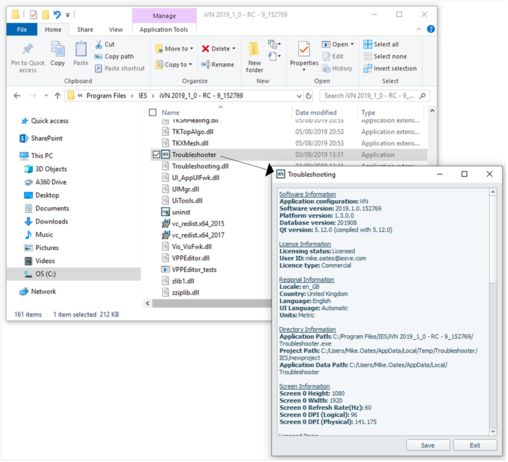This screenshot has width=508, height=462.
Task: Open the Copy to dropdown
Action: coord(174,65)
